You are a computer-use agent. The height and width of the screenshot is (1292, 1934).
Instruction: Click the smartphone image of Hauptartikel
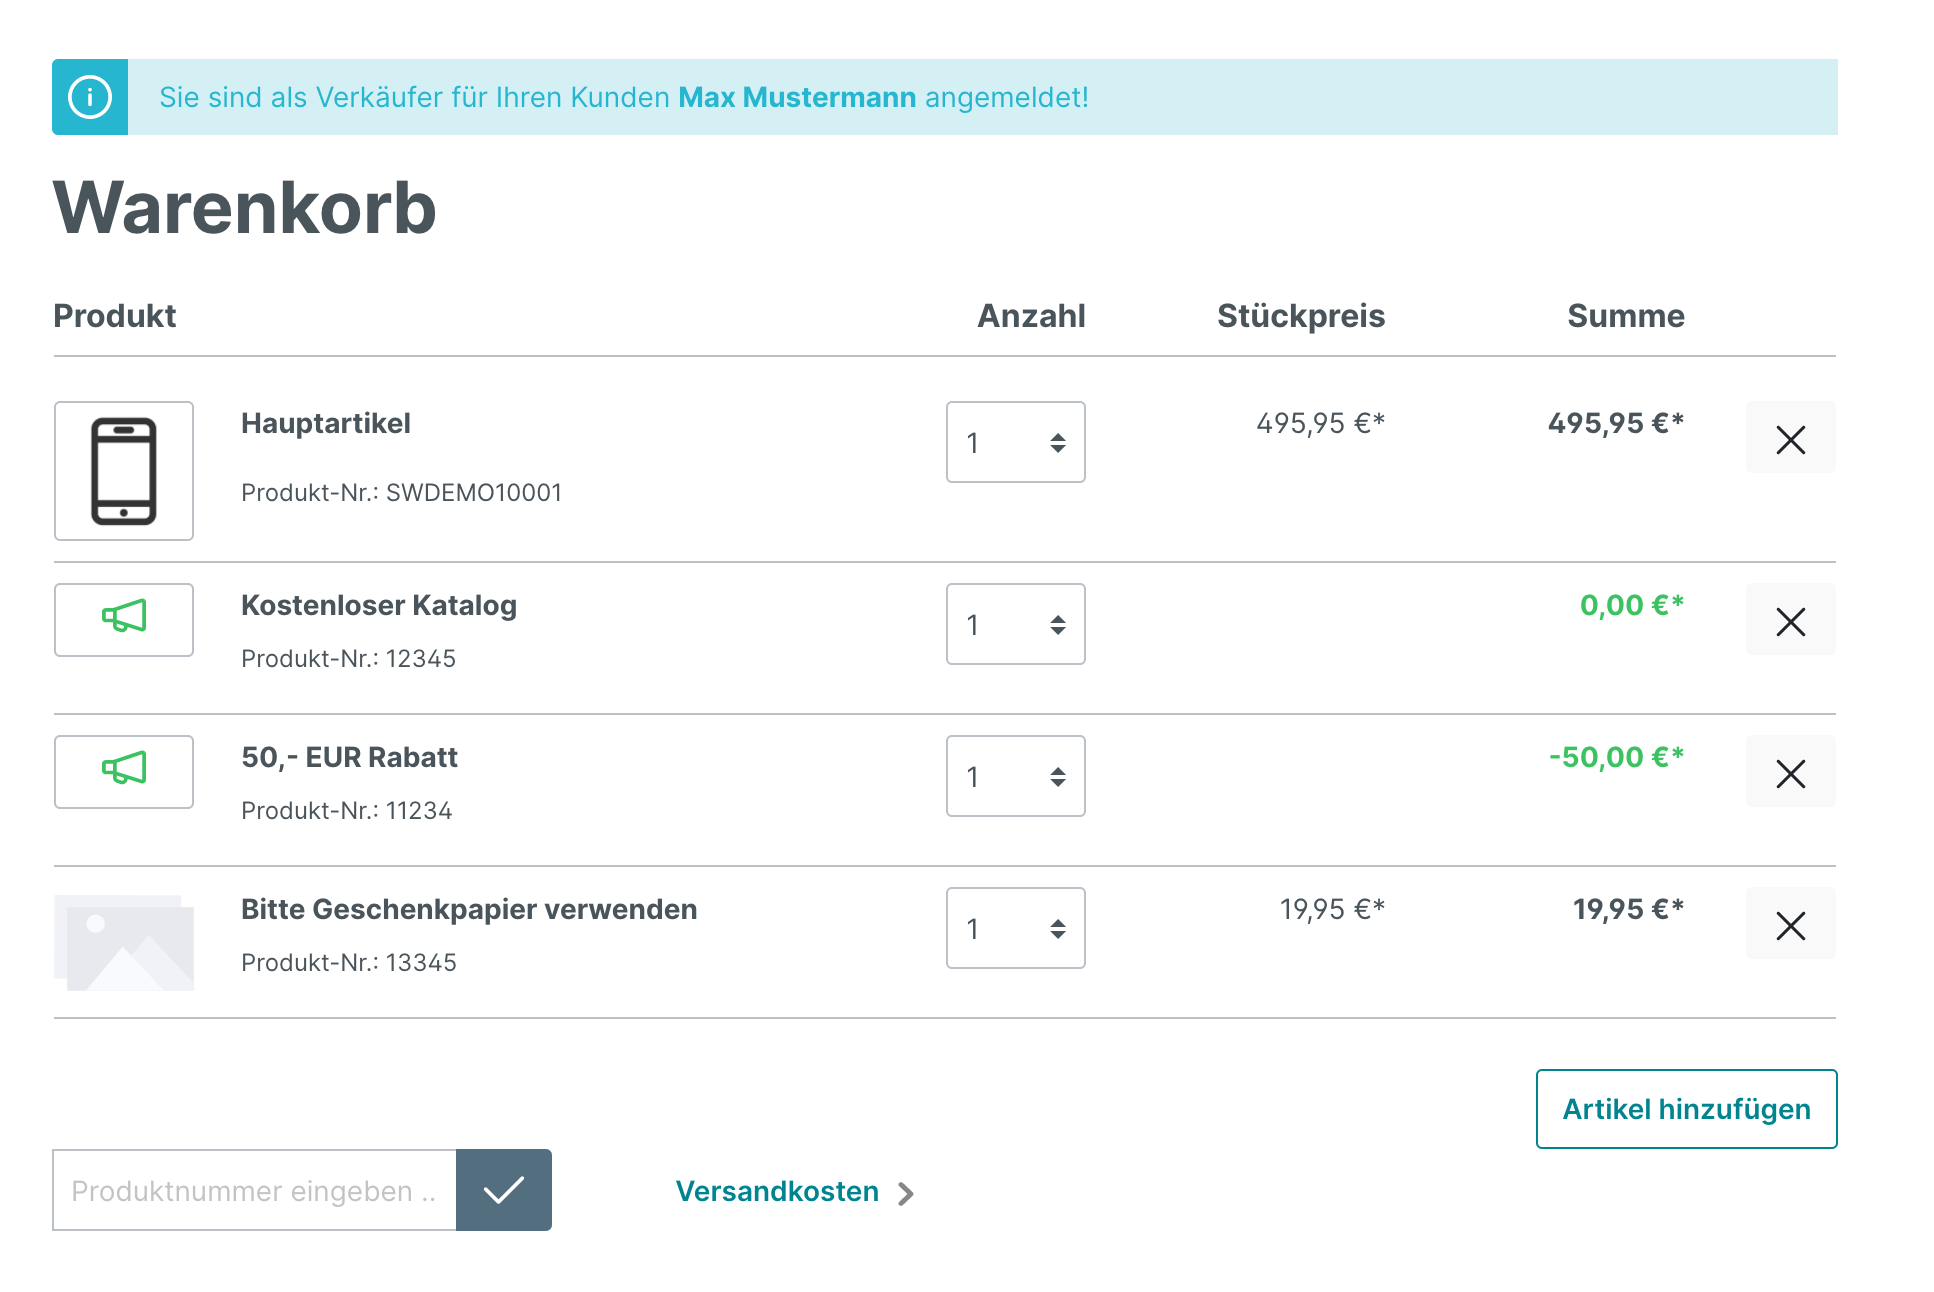[124, 471]
